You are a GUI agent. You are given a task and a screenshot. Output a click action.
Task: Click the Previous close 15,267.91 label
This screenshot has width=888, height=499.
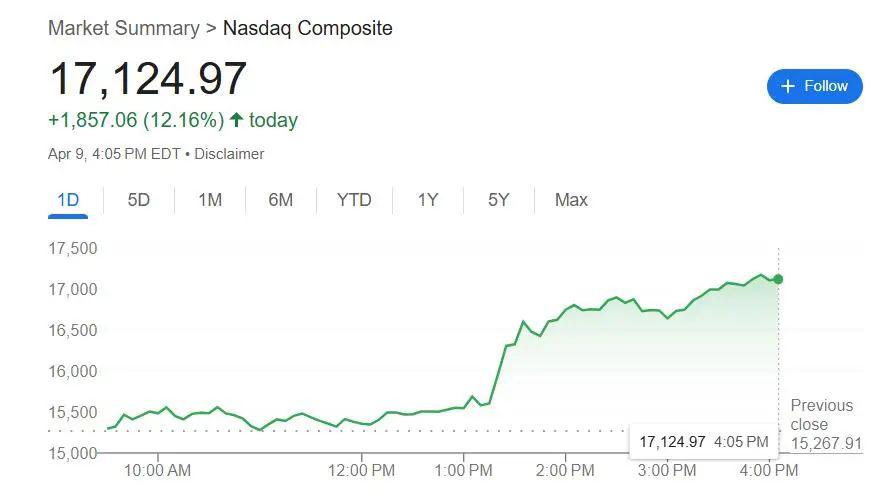(826, 424)
